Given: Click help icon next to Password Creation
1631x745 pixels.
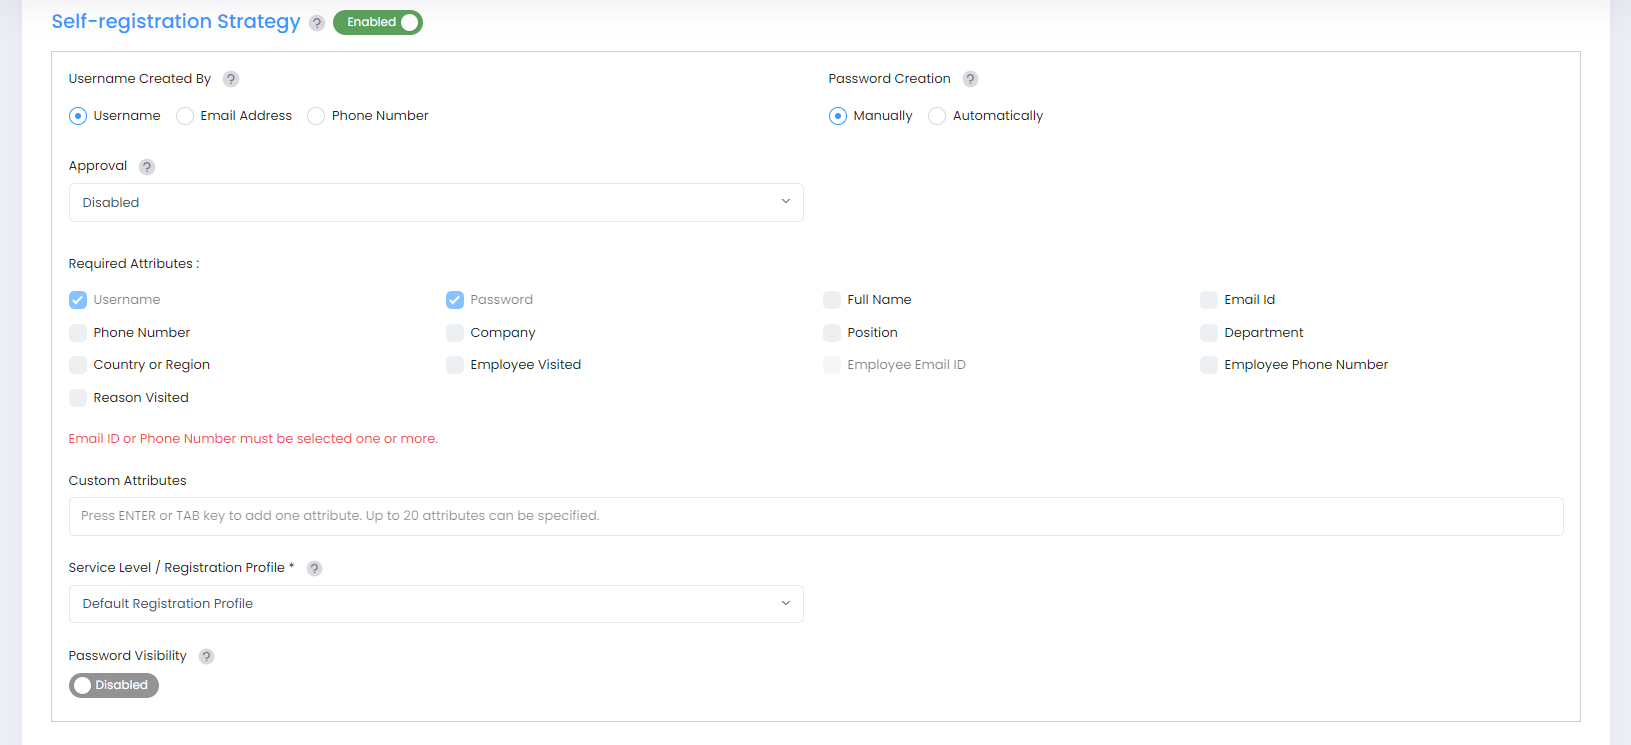Looking at the screenshot, I should coord(970,79).
